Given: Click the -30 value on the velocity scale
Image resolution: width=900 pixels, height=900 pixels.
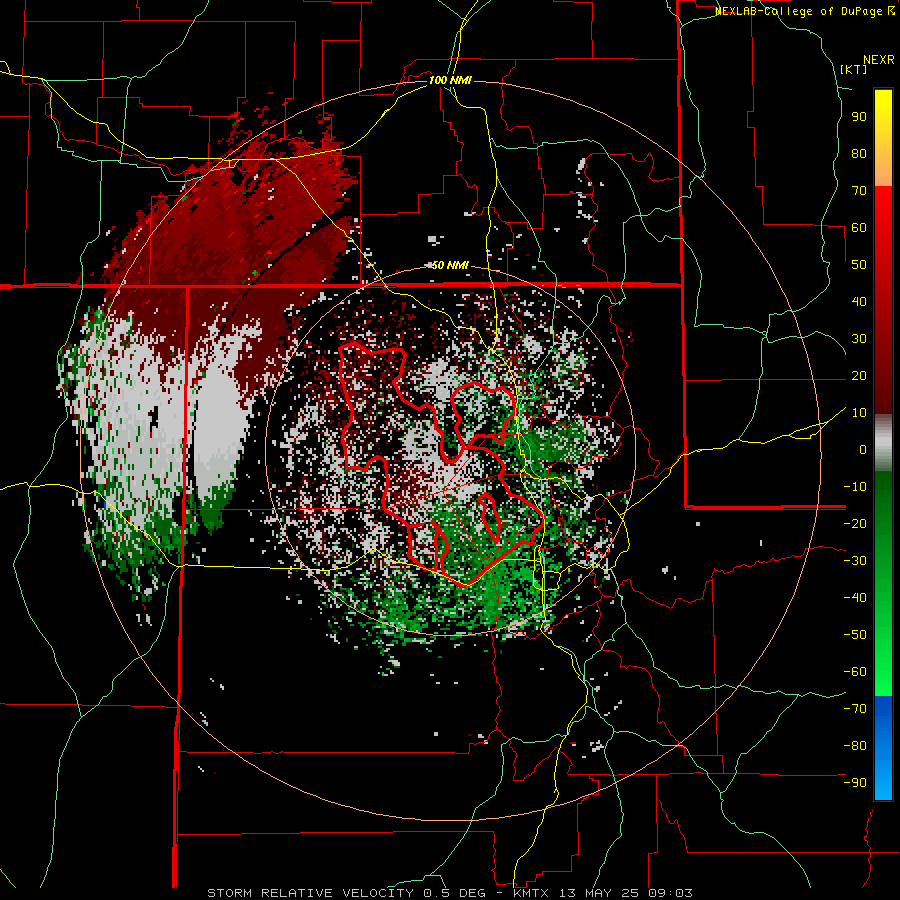Looking at the screenshot, I should pos(855,561).
